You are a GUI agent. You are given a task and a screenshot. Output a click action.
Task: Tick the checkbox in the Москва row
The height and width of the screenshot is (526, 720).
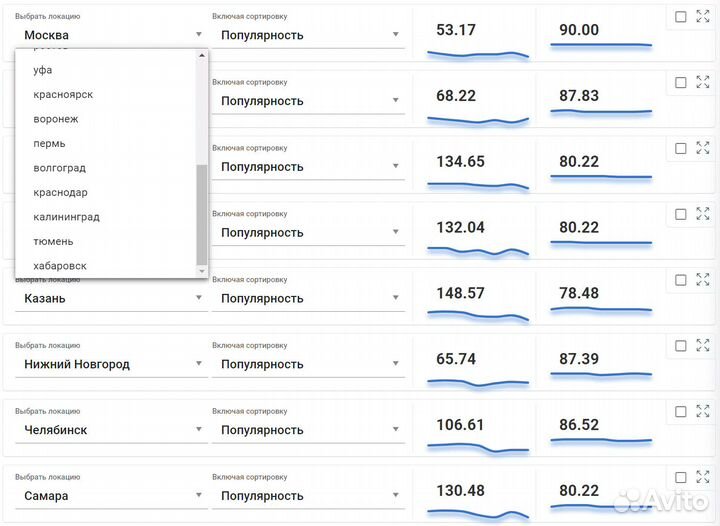[x=681, y=17]
